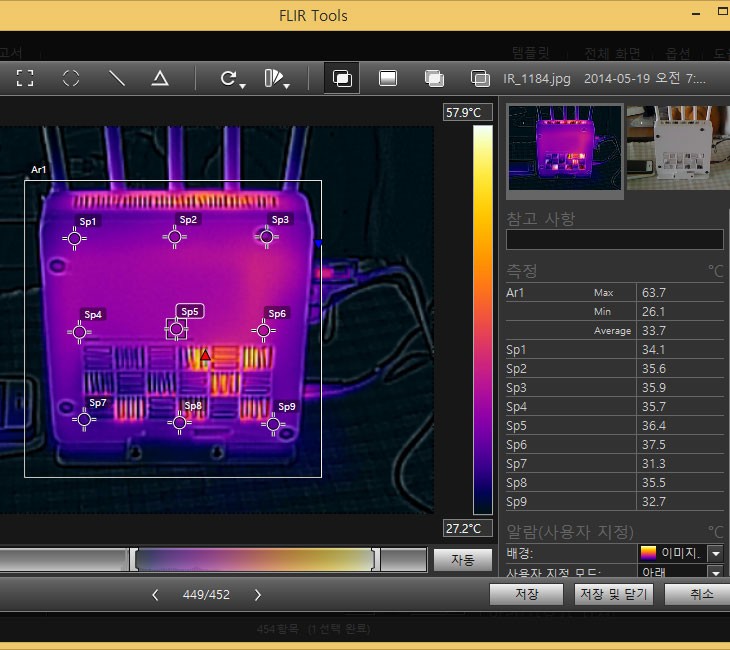Open the 템플릿 menu item

point(531,54)
